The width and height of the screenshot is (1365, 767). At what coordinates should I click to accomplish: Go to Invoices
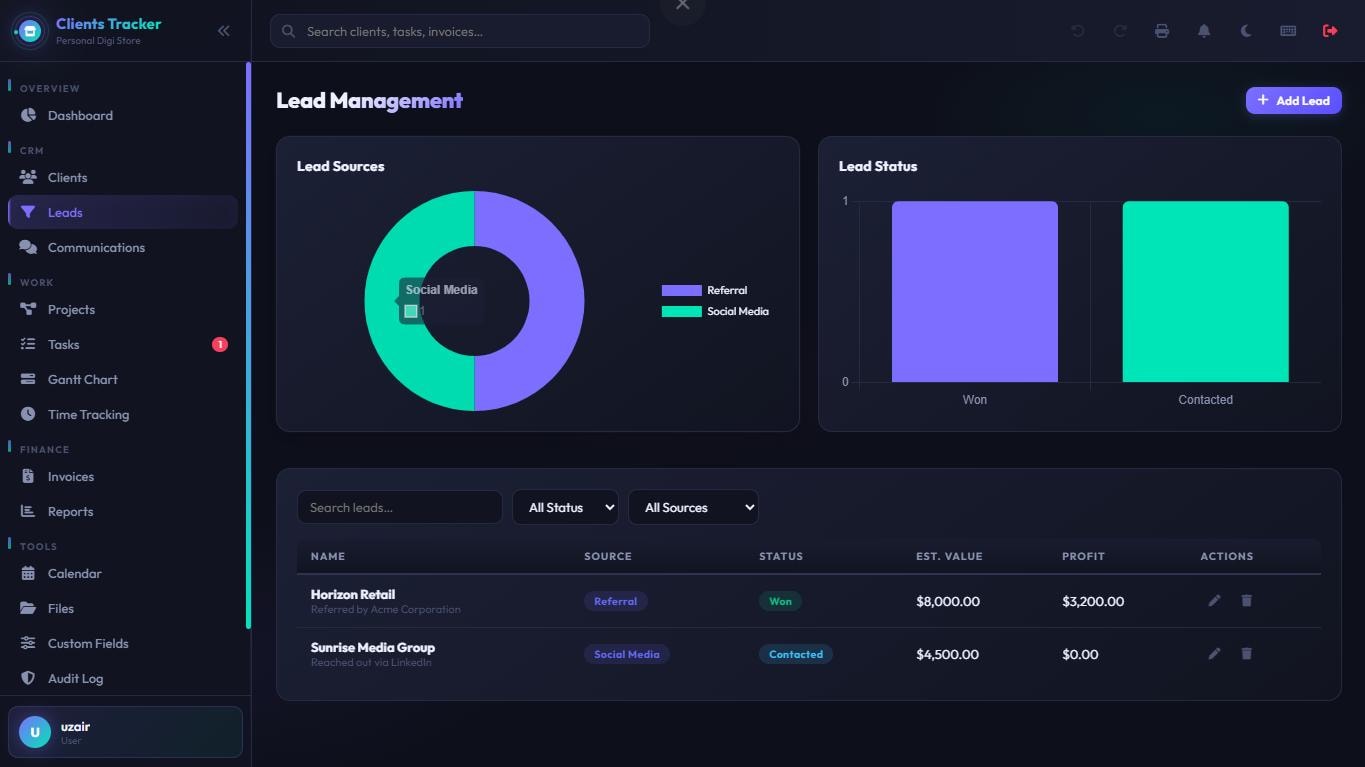pyautogui.click(x=123, y=477)
